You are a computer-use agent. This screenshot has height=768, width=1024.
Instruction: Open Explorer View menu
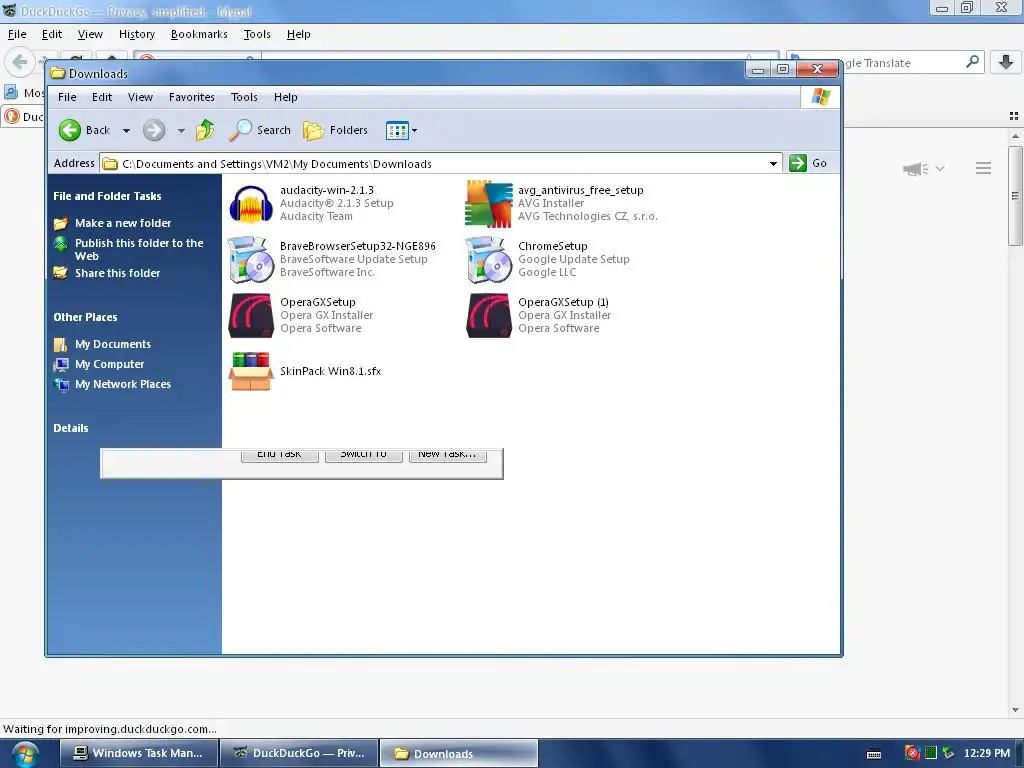pos(140,97)
